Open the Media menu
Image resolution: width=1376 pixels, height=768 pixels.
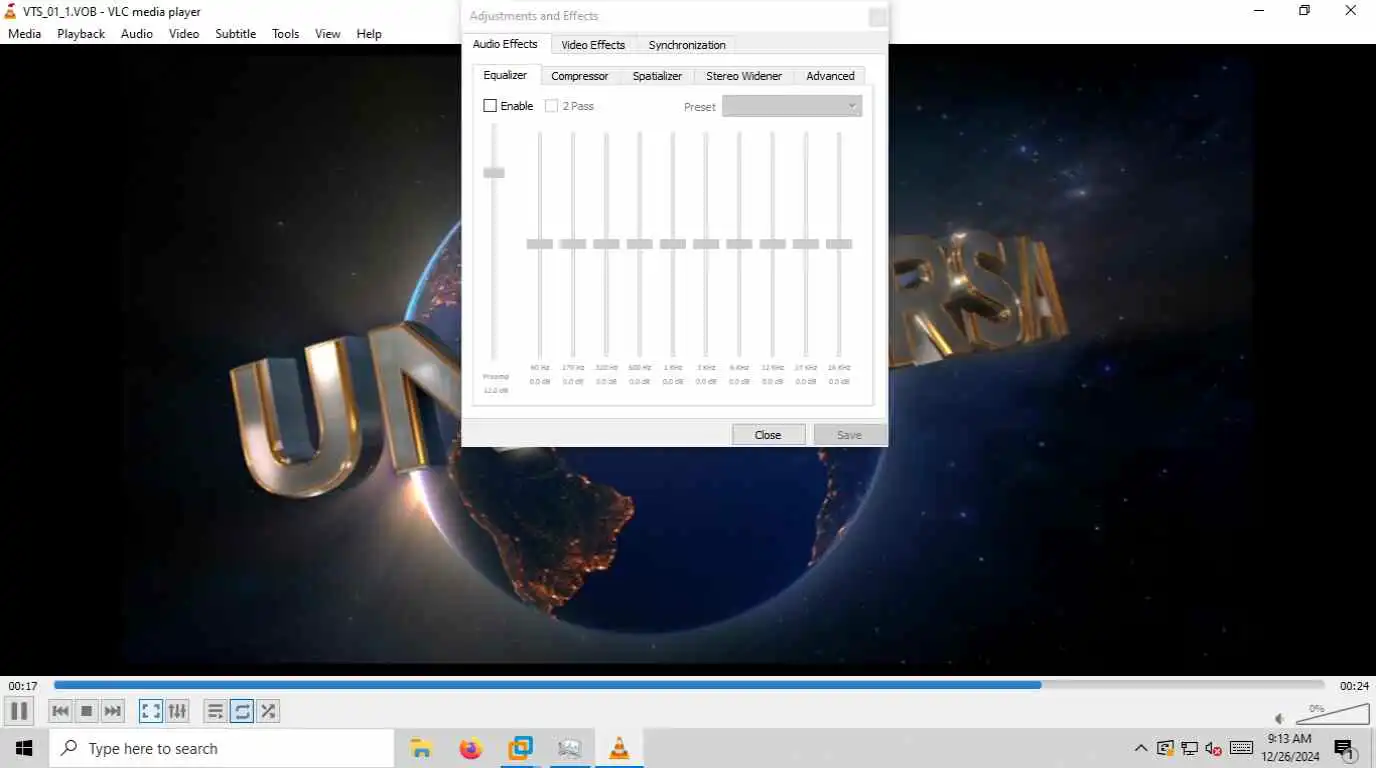coord(25,33)
